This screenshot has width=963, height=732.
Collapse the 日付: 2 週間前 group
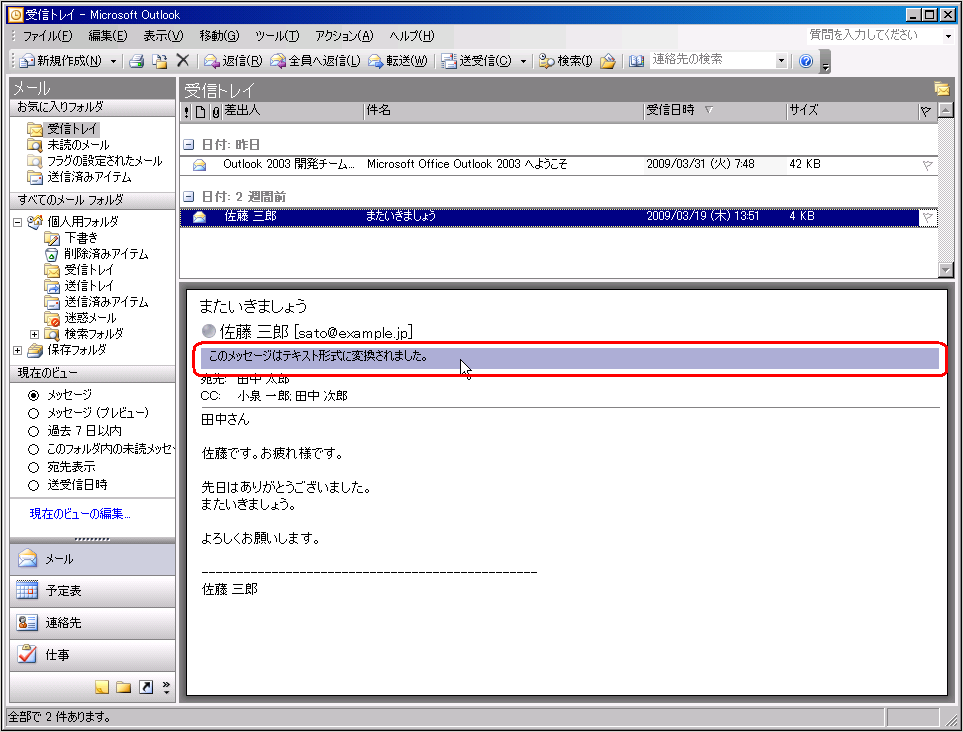pyautogui.click(x=189, y=197)
